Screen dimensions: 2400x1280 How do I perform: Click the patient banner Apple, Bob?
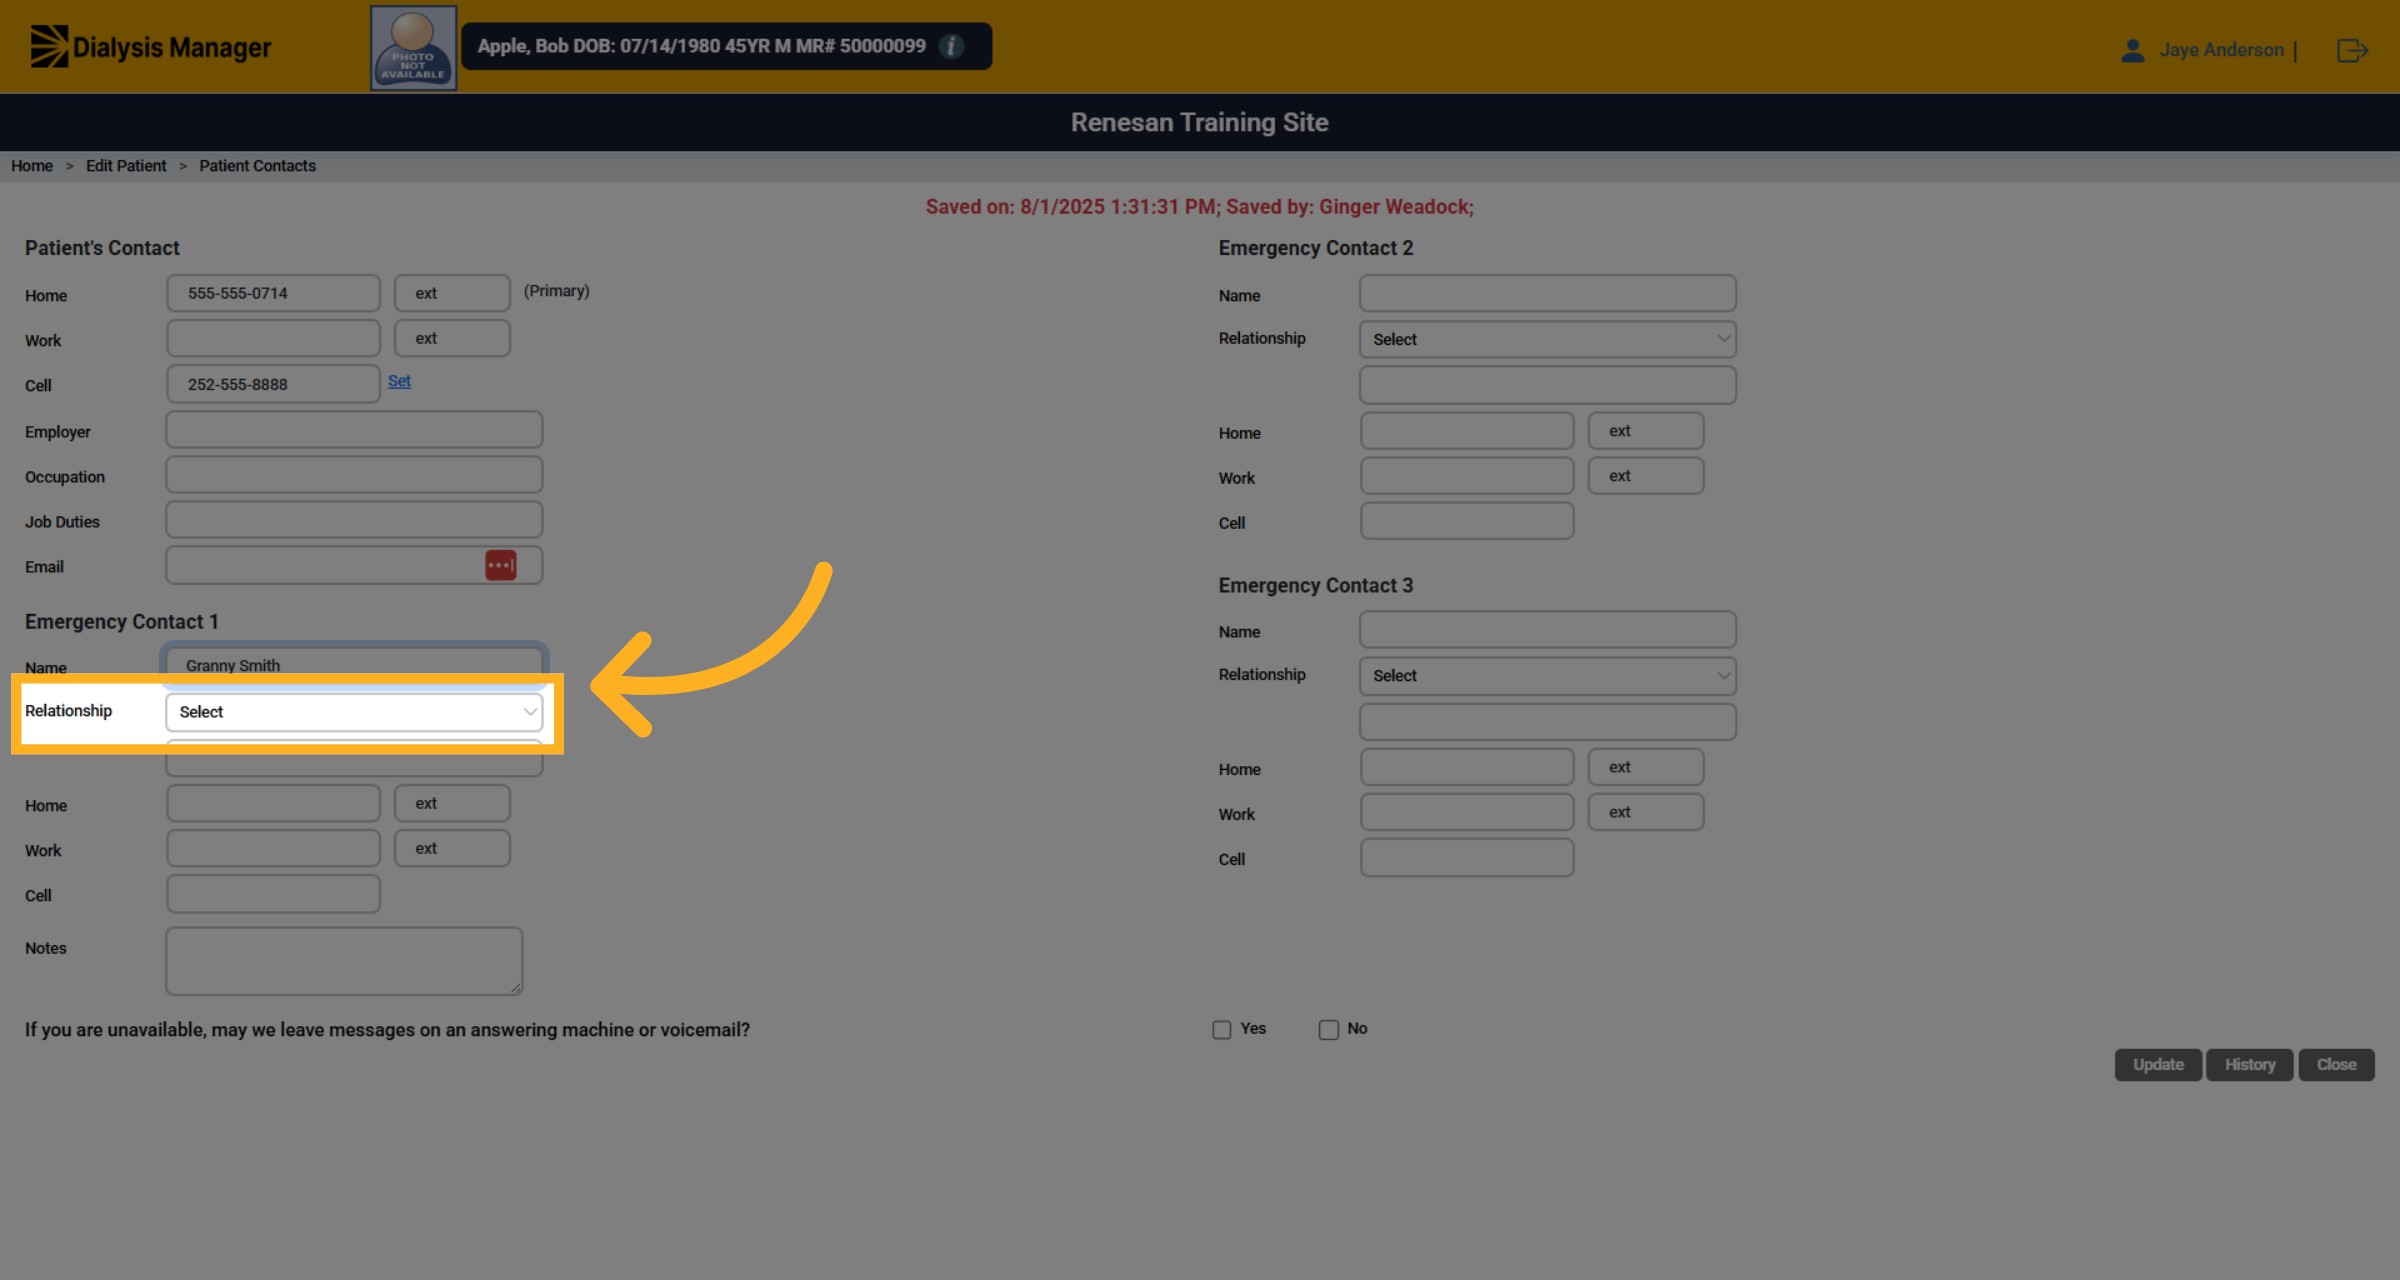726,46
